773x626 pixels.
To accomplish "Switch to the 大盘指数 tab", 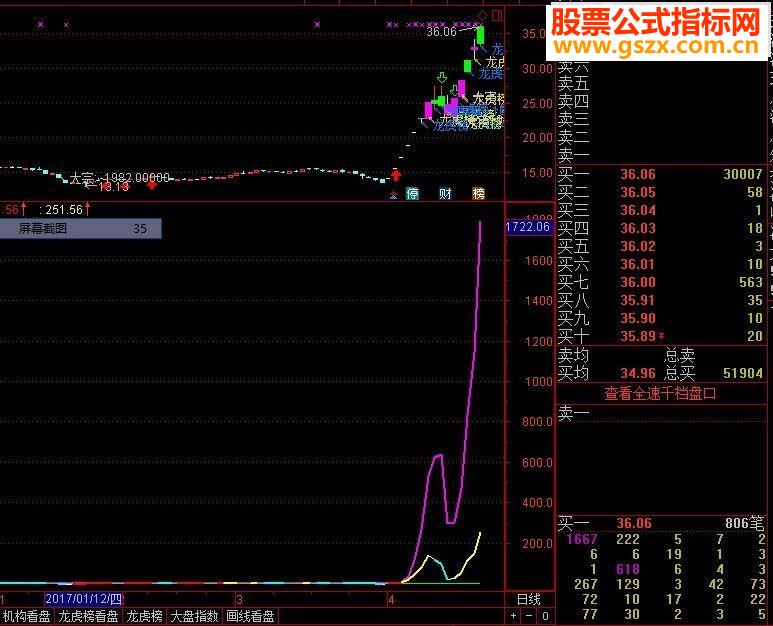I will (x=194, y=617).
